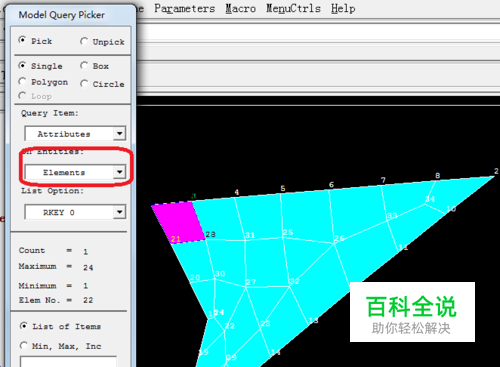This screenshot has width=500, height=367.
Task: Click node label 6 on top edge
Action: tap(331, 185)
